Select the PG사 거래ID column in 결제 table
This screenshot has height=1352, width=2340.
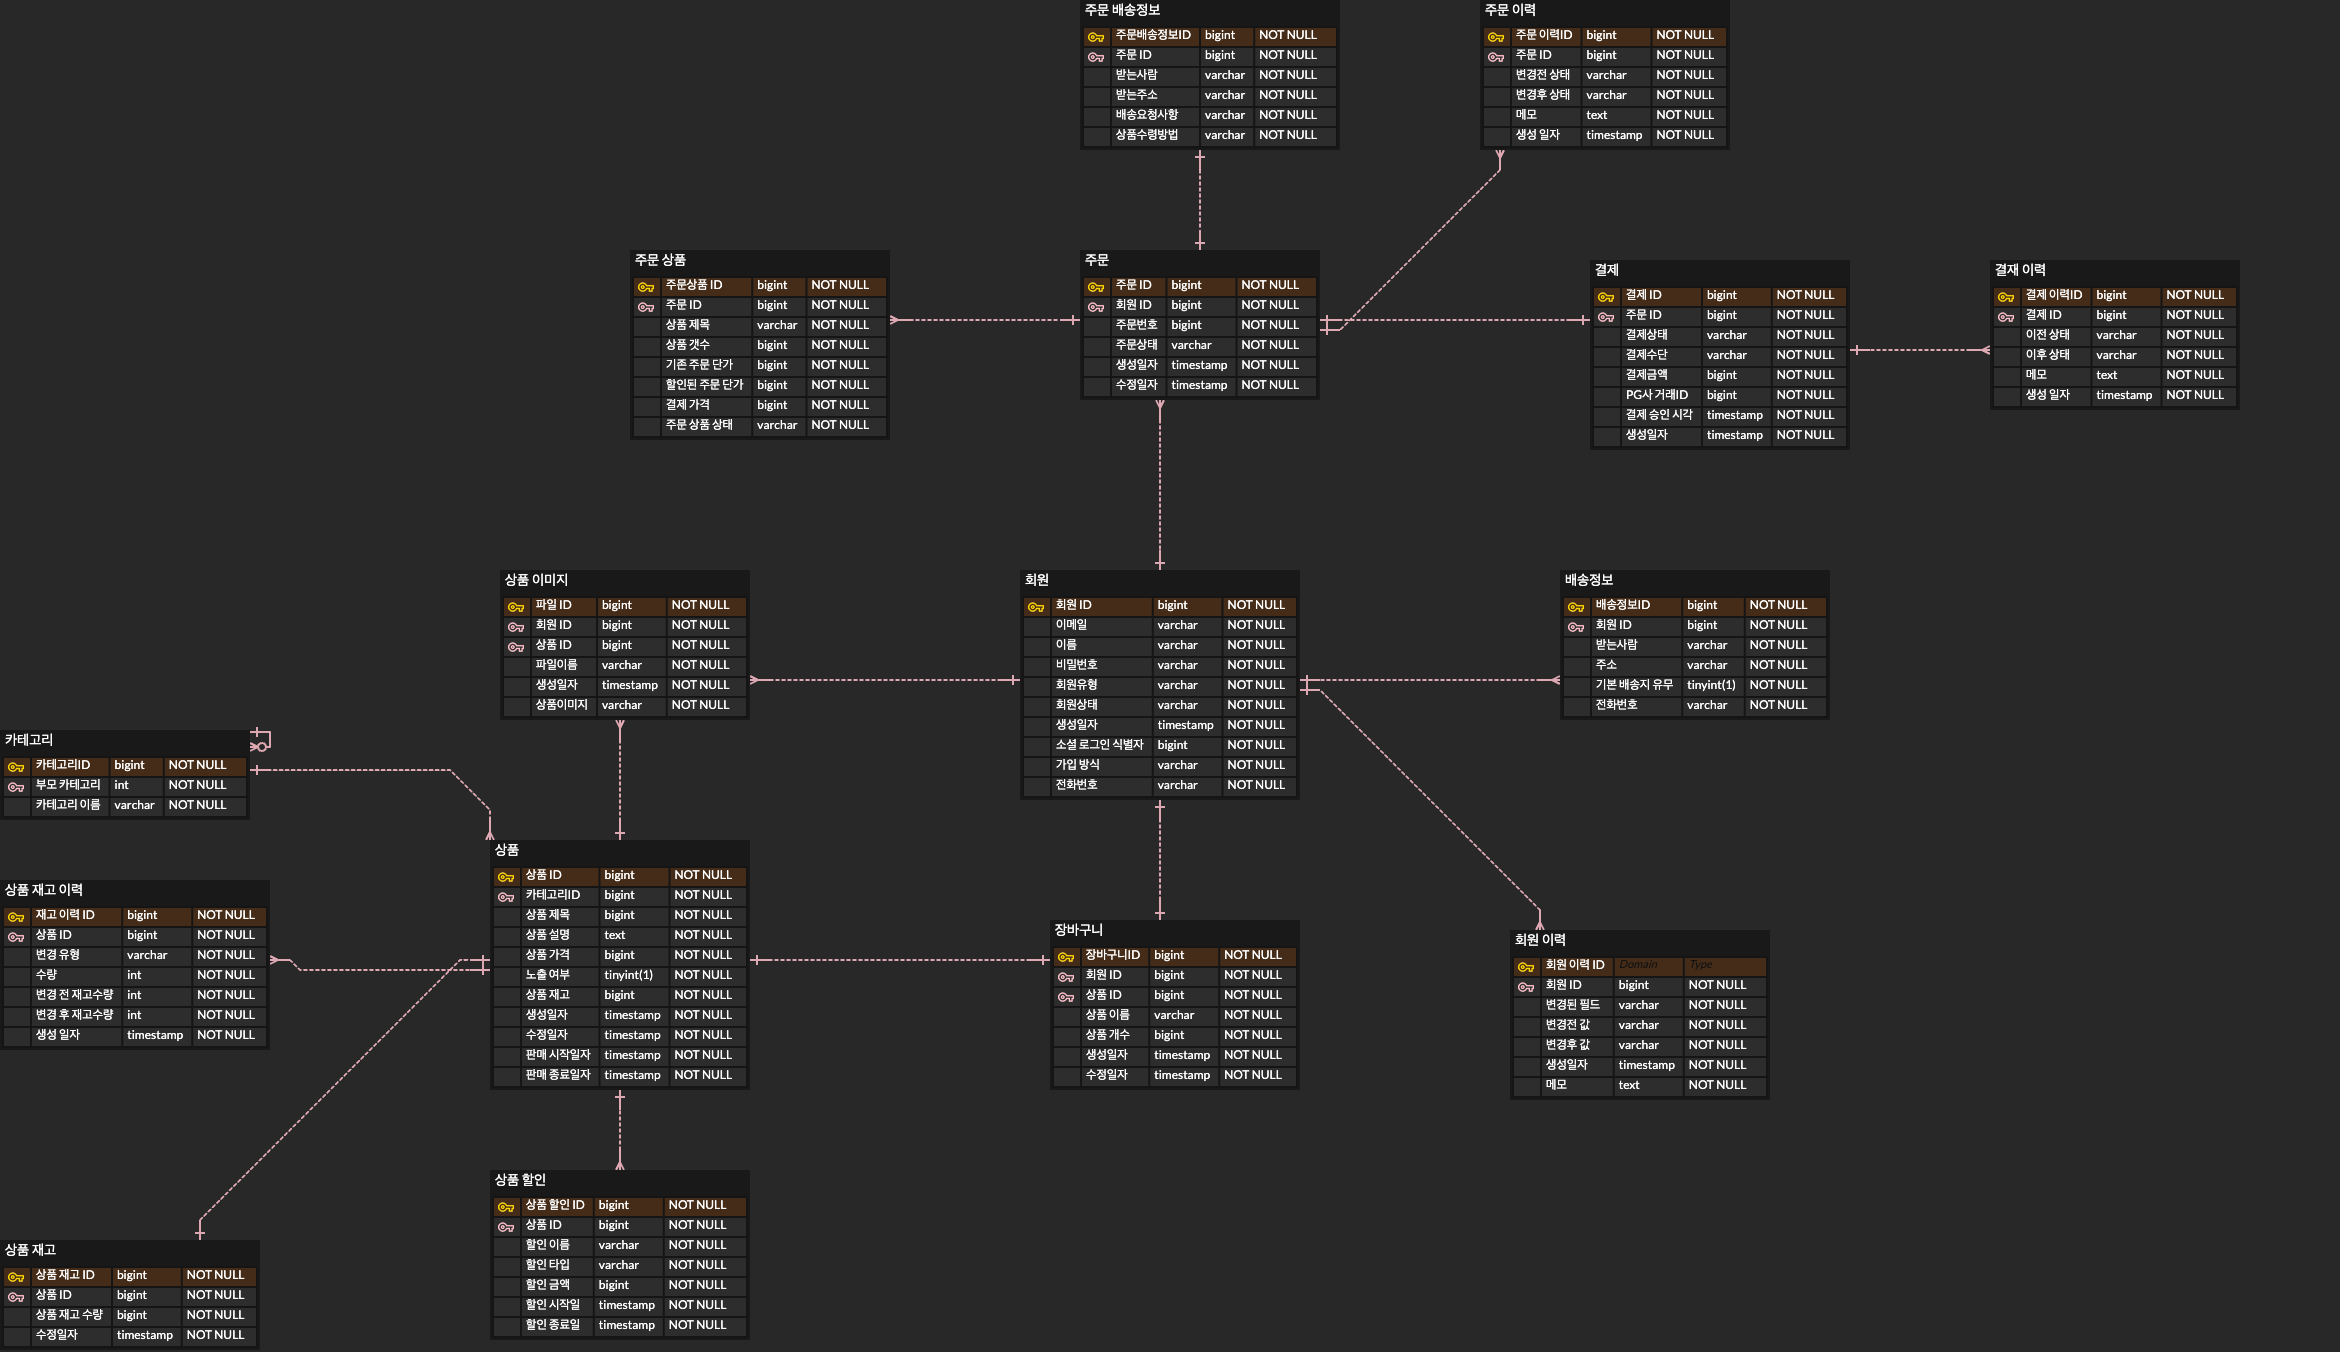tap(1656, 395)
